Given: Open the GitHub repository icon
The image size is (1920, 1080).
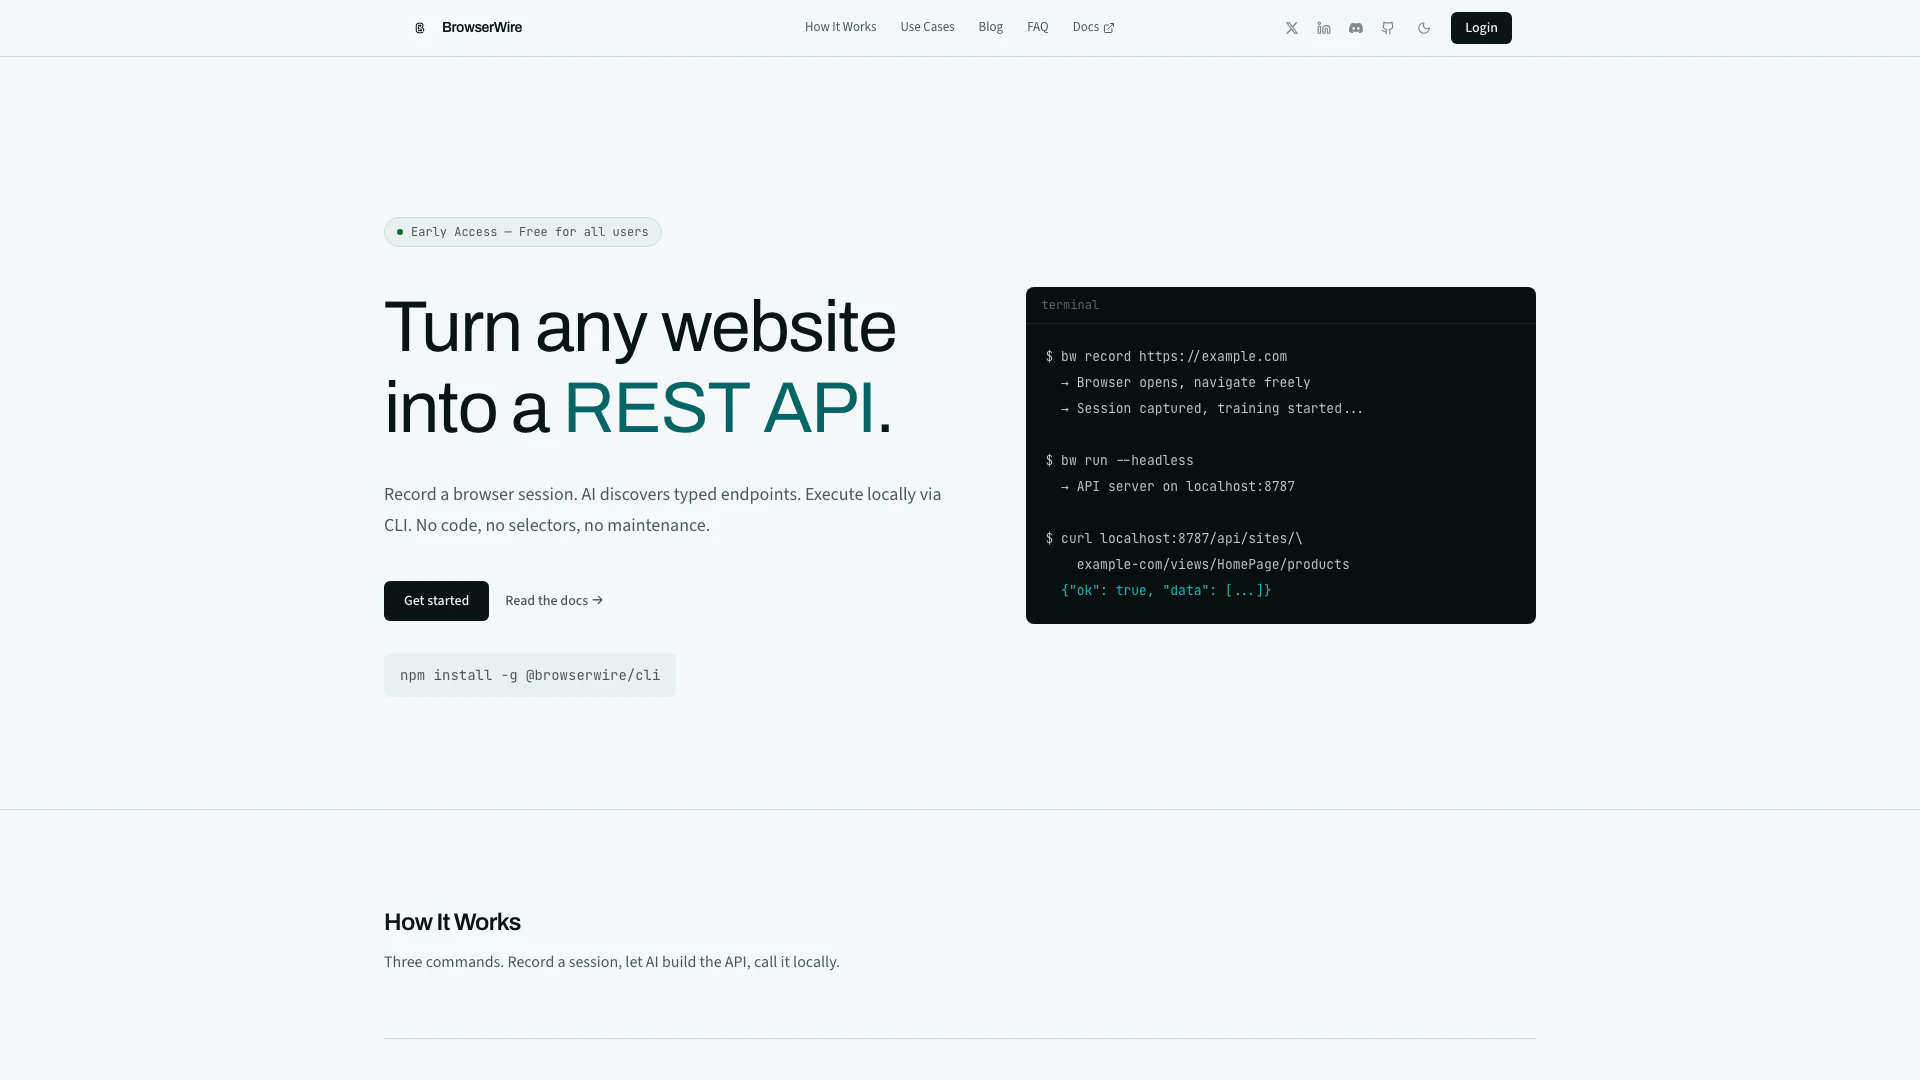Looking at the screenshot, I should [1388, 28].
